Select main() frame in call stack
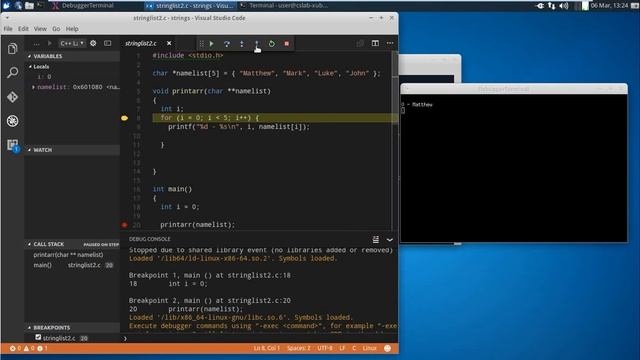Viewport: 640px width, 360px height. (72, 265)
